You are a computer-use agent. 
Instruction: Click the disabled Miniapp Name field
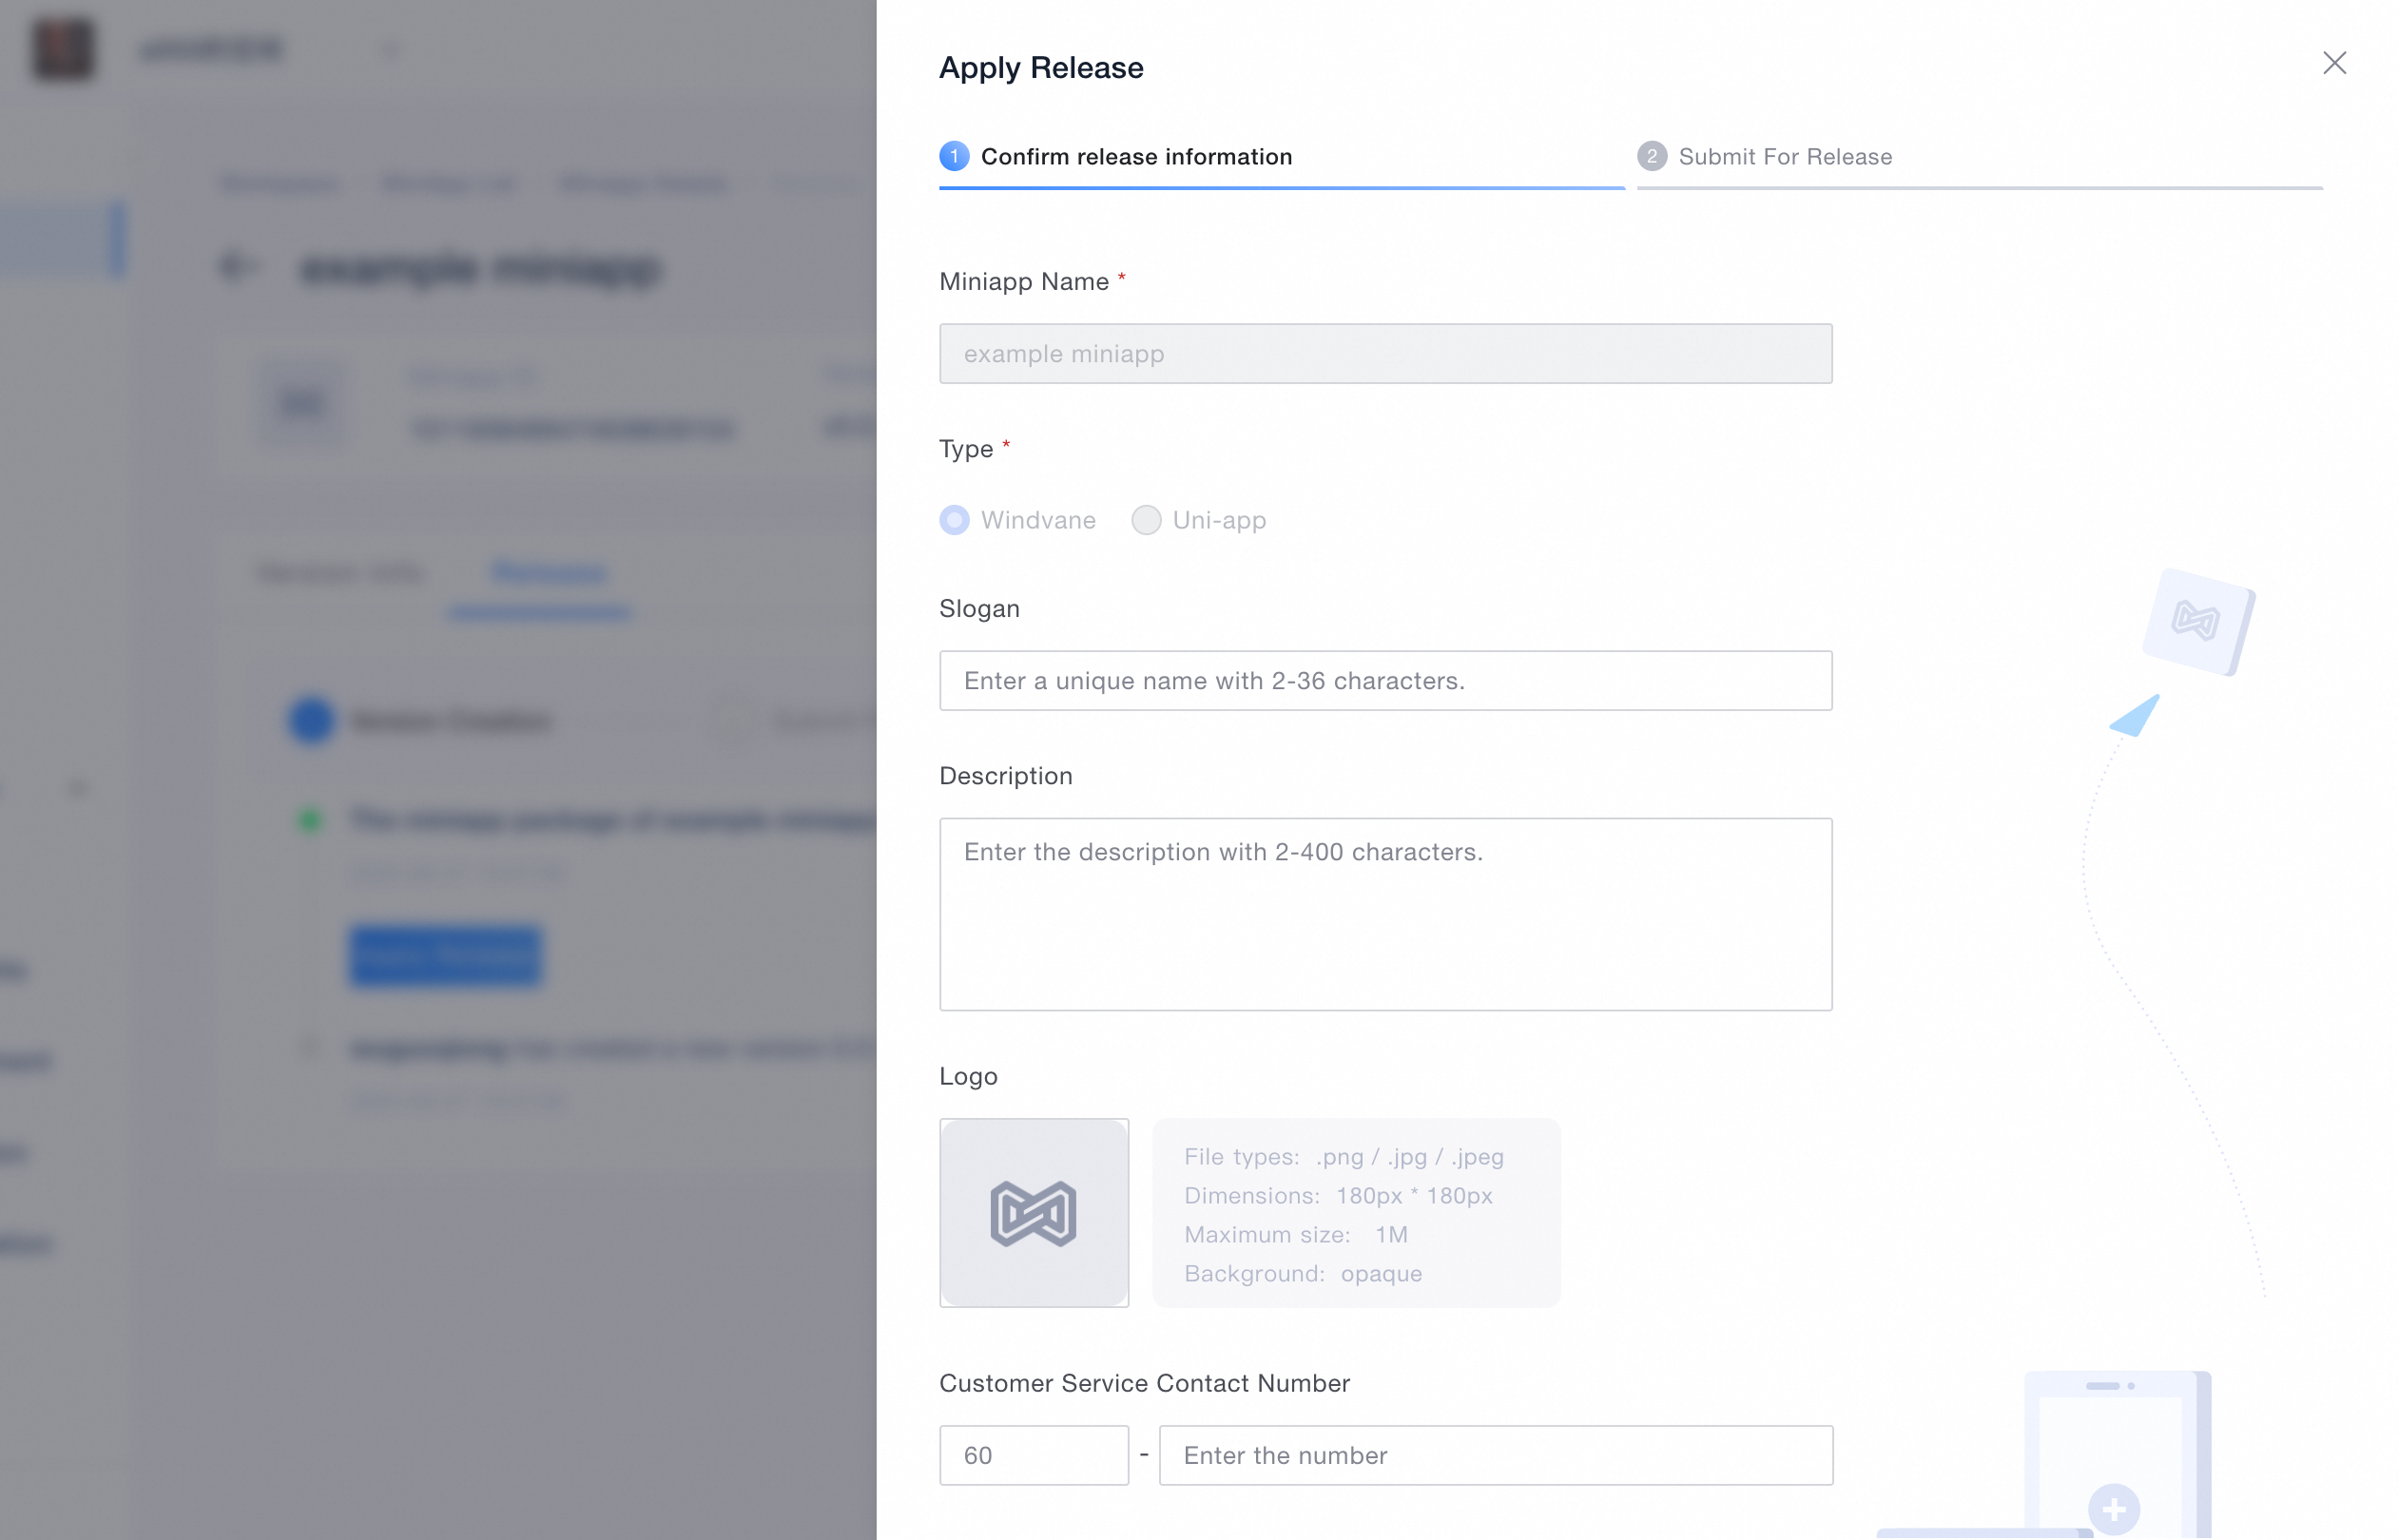pos(1385,353)
